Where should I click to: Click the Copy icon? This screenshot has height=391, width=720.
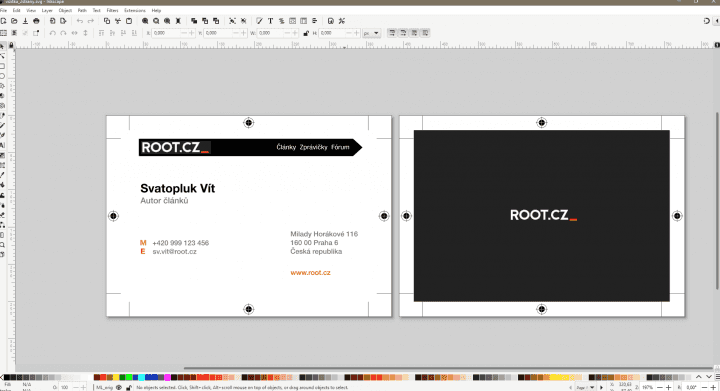[107, 21]
